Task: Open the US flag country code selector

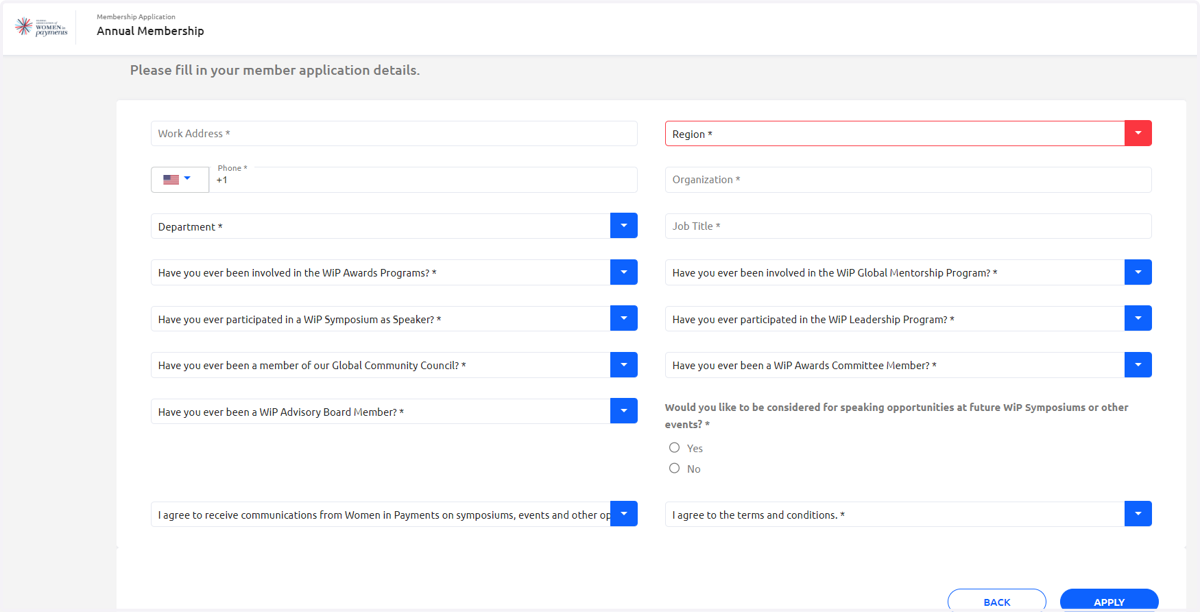Action: pos(180,180)
